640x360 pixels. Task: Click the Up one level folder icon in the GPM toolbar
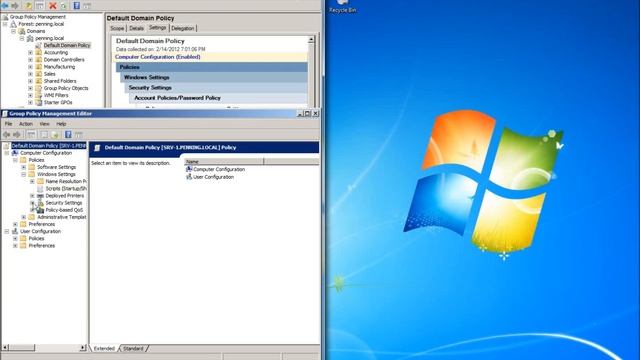point(29,5)
